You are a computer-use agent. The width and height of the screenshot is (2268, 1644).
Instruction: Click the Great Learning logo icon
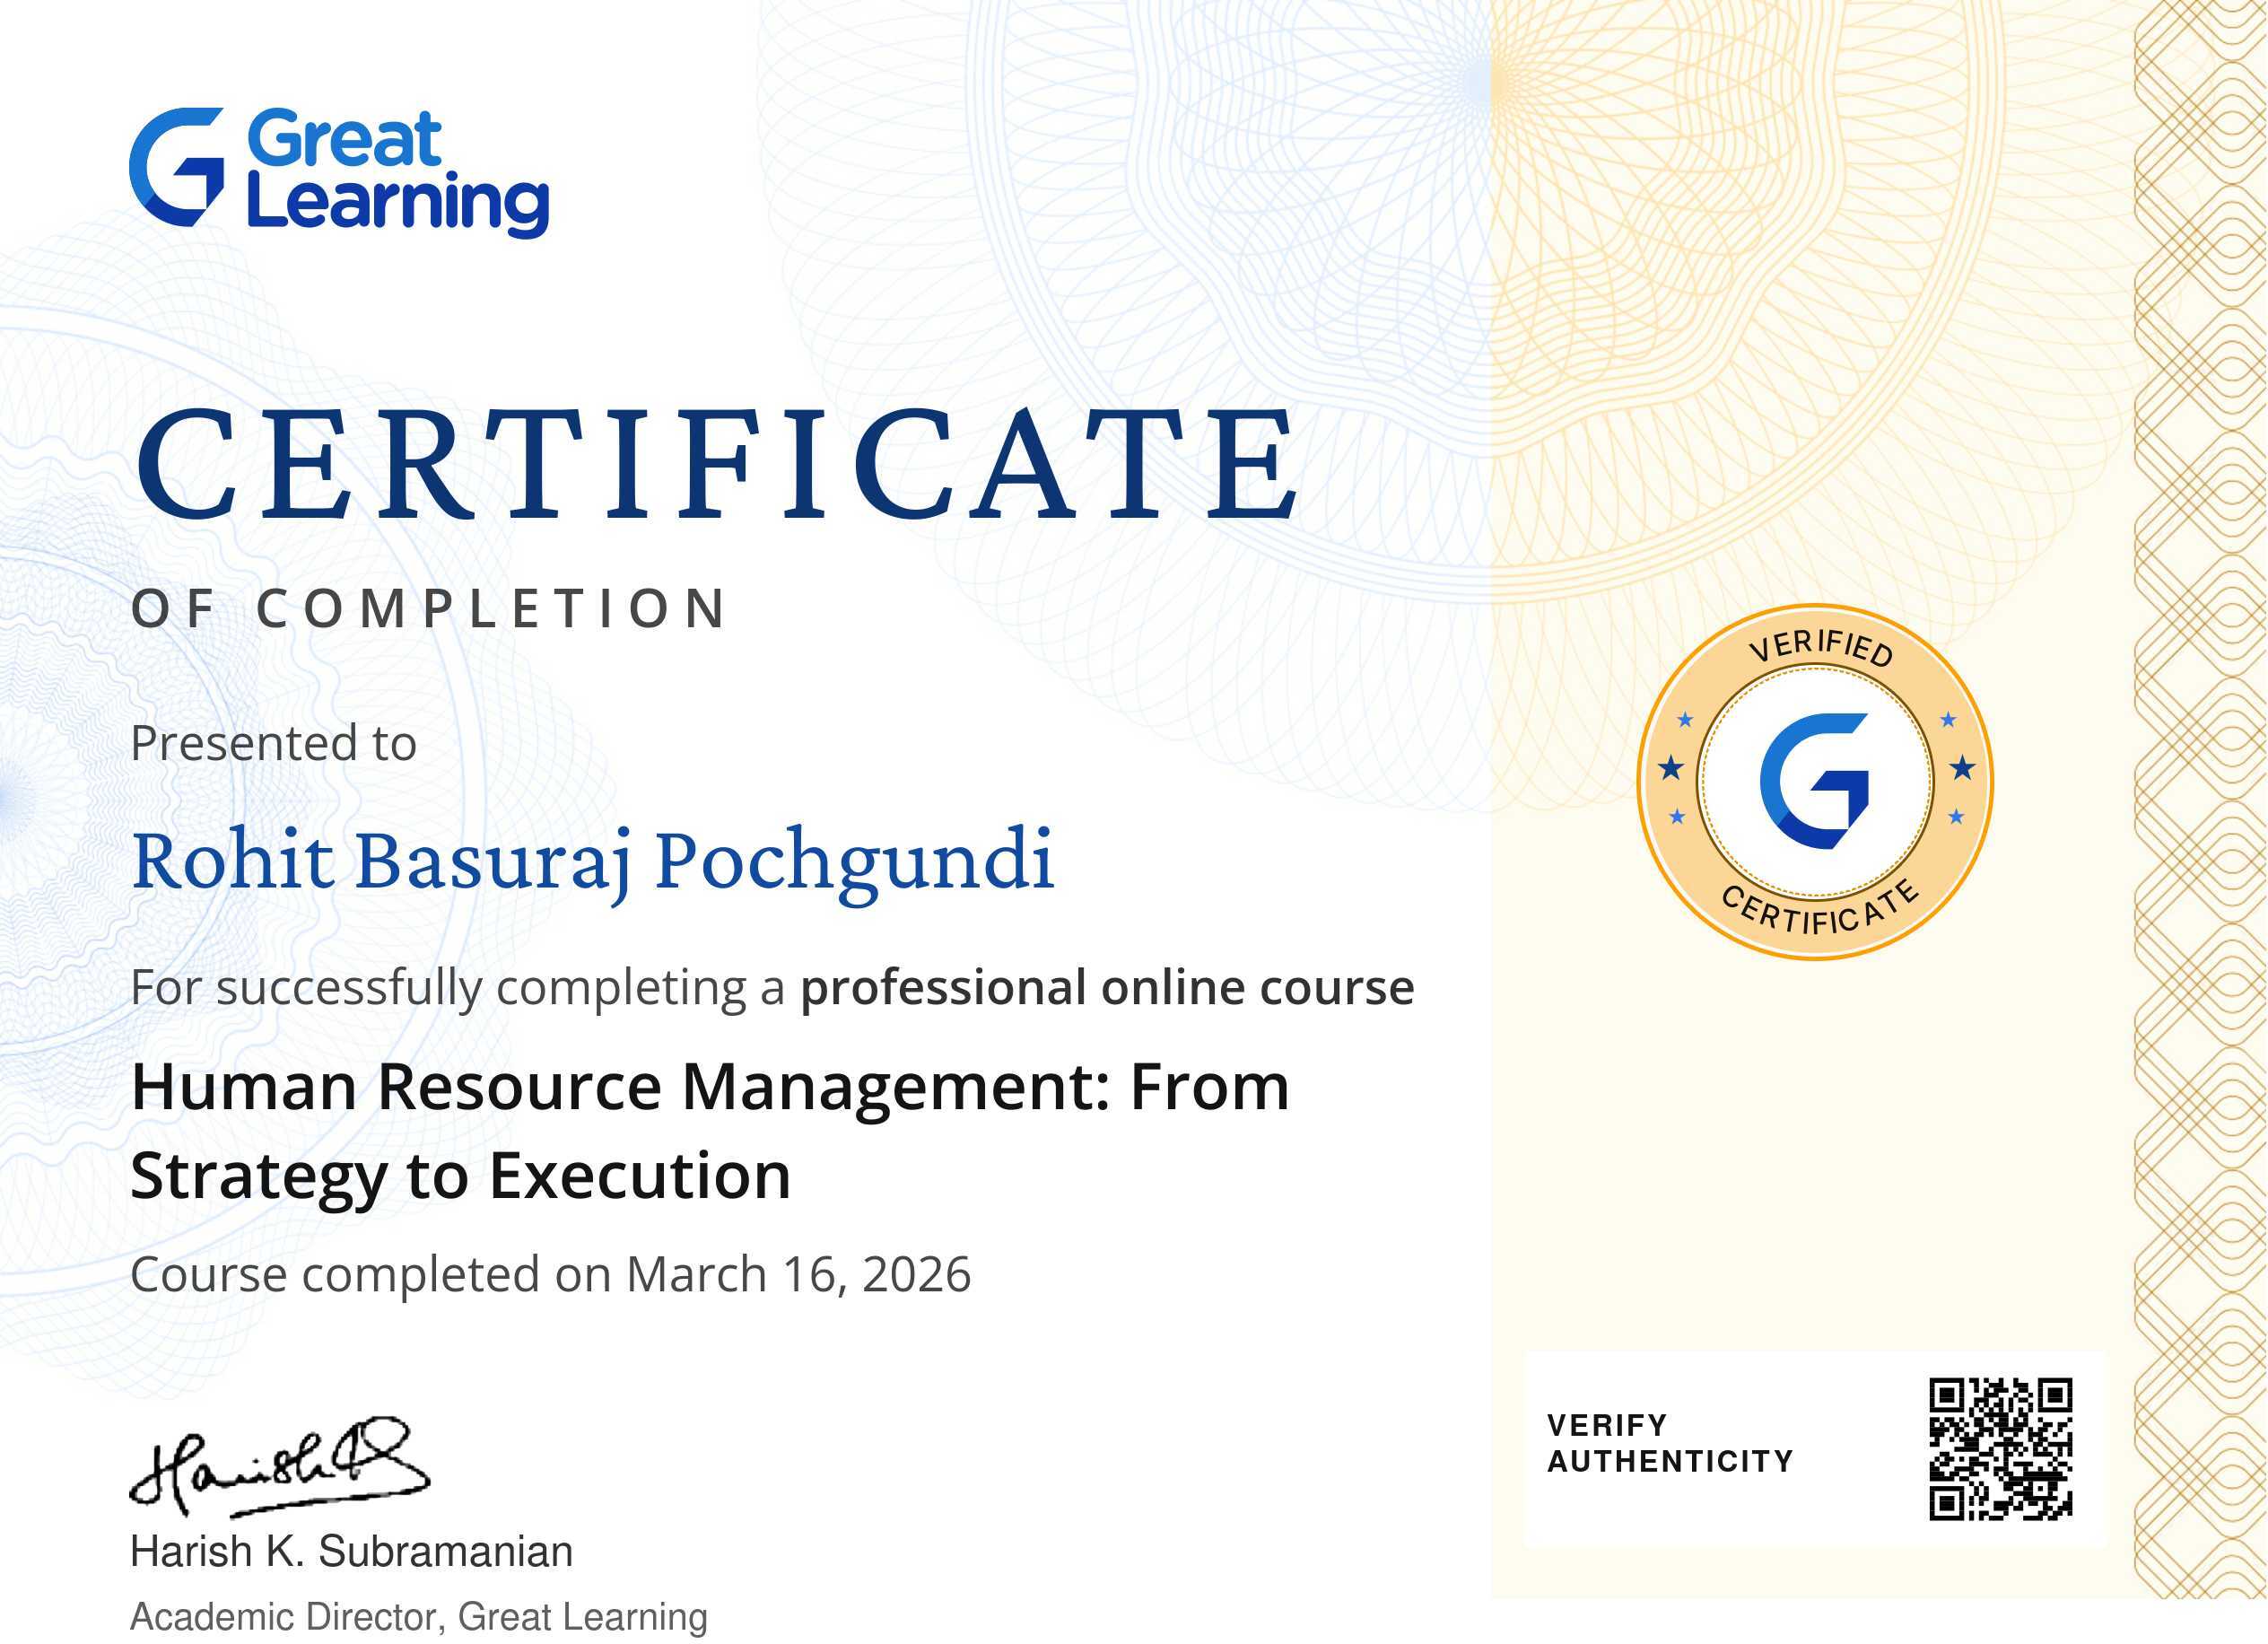pos(176,167)
